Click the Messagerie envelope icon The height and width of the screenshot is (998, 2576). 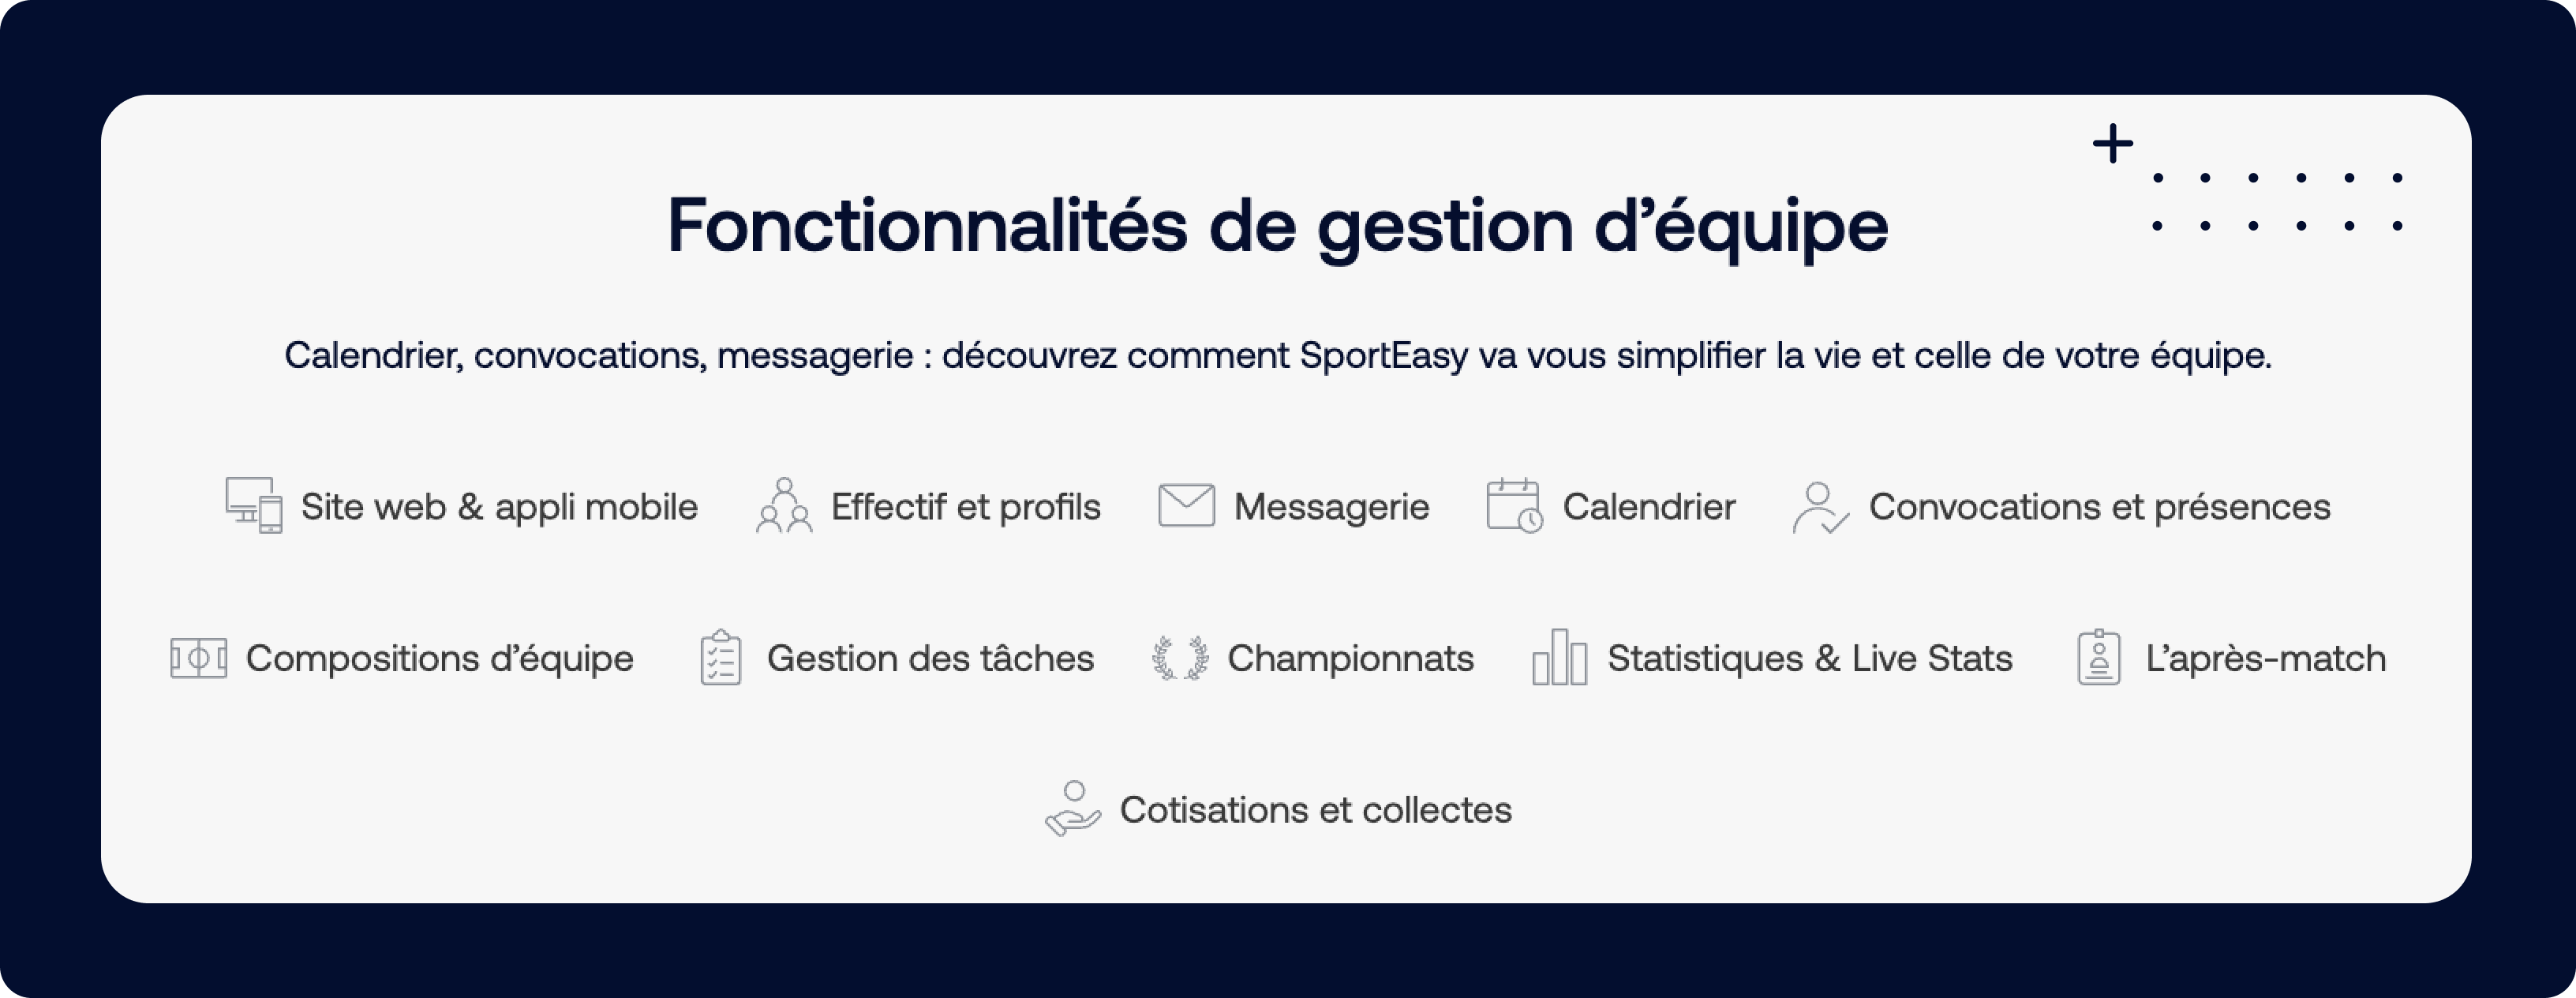(x=1186, y=505)
